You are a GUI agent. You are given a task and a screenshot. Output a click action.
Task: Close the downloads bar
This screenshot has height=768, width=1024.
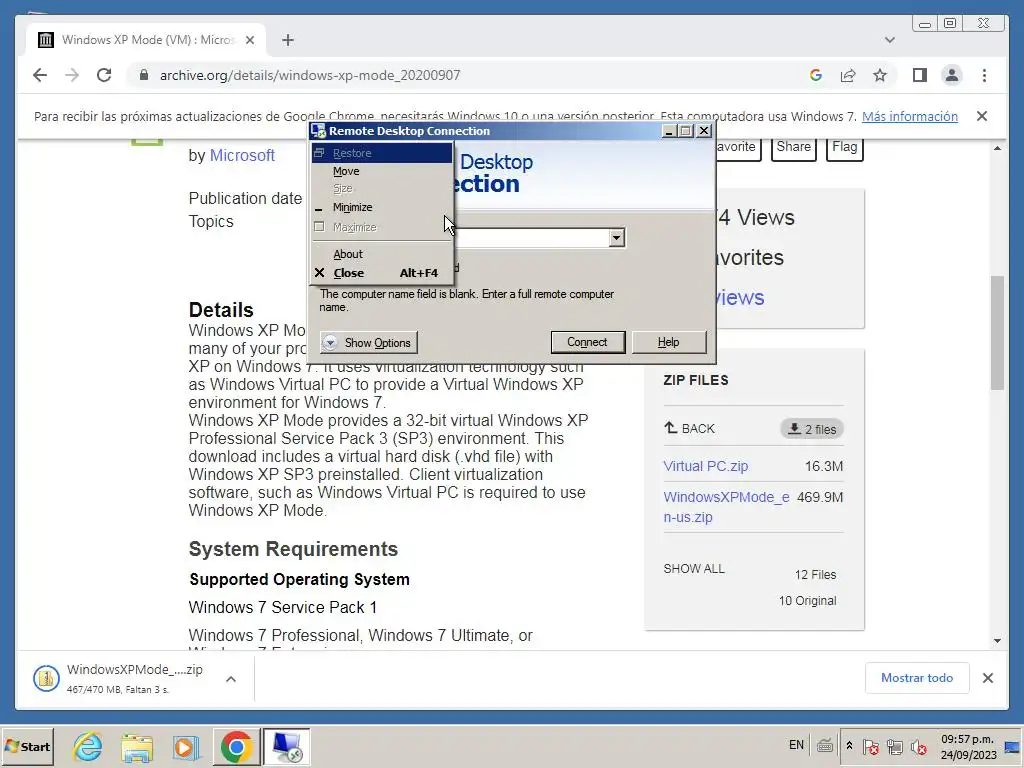point(988,678)
